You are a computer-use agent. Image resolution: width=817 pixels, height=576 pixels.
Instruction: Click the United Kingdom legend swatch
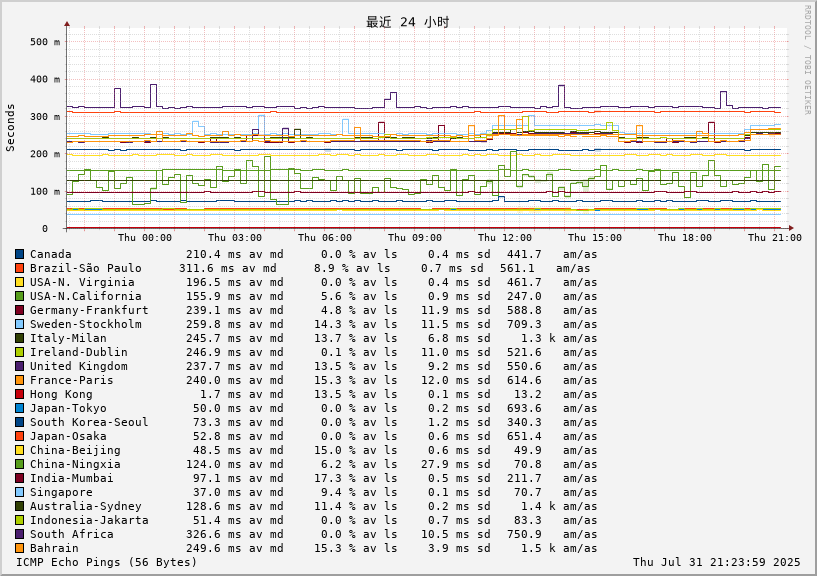(20, 366)
